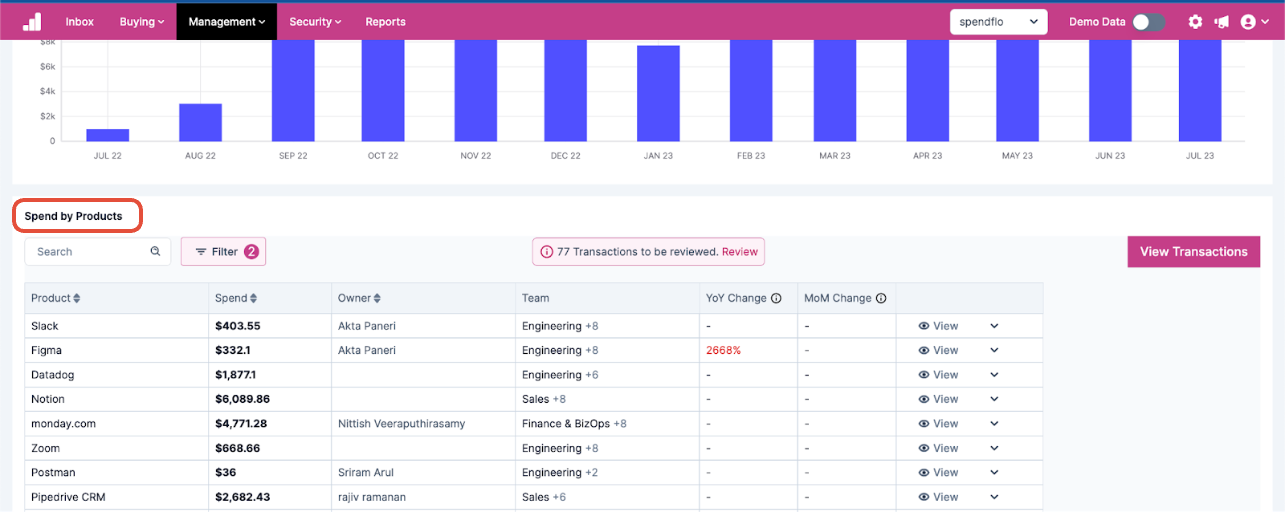View the Figma product details
The width and height of the screenshot is (1285, 512).
pyautogui.click(x=938, y=350)
